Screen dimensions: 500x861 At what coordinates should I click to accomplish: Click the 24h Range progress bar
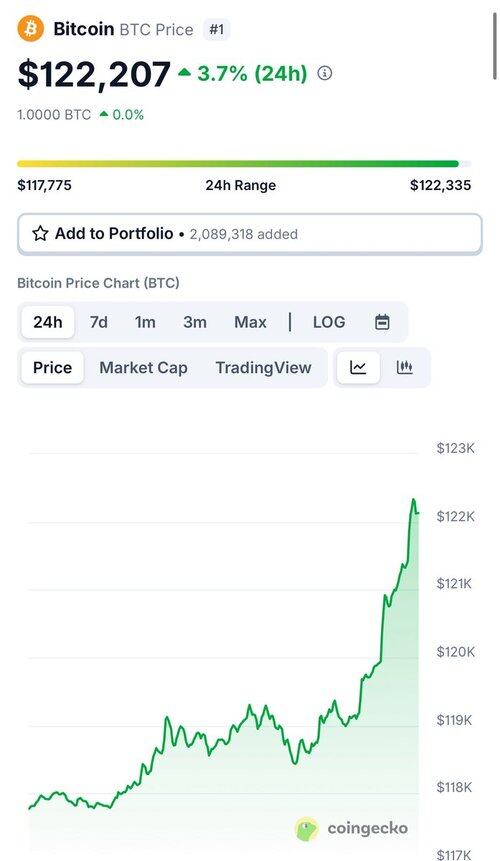click(x=244, y=164)
